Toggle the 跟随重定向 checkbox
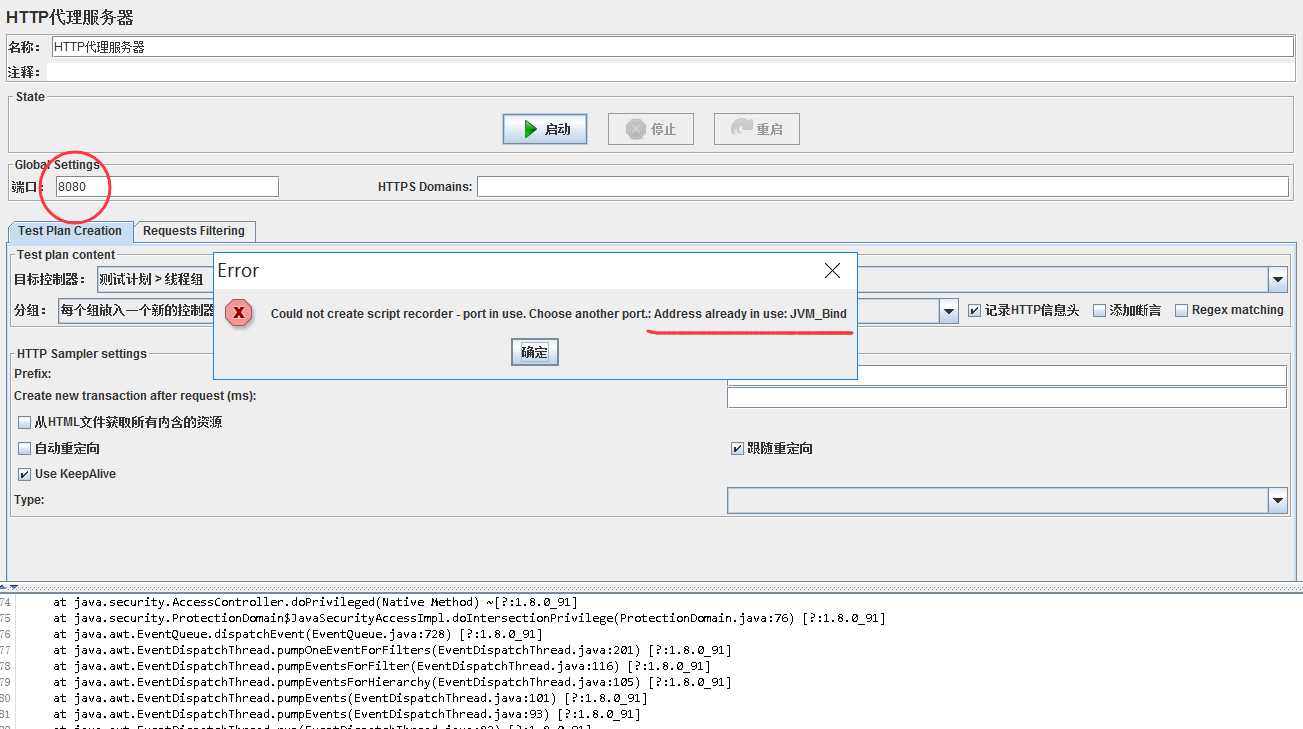The image size is (1303, 729). [737, 449]
